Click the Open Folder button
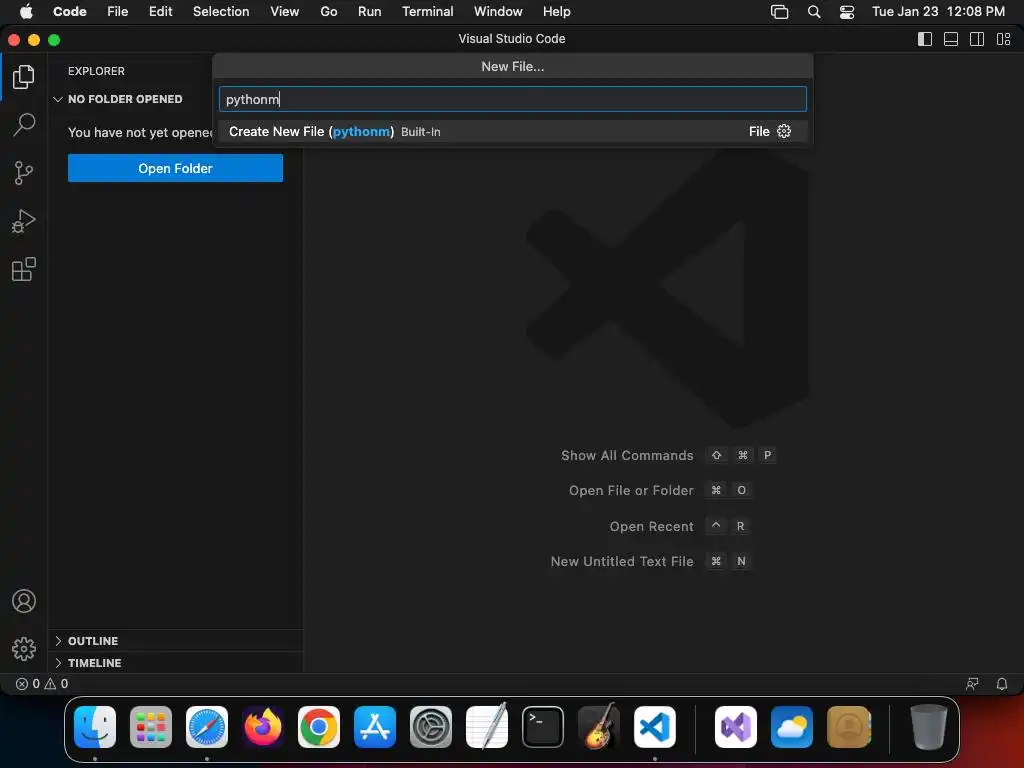 coord(175,168)
